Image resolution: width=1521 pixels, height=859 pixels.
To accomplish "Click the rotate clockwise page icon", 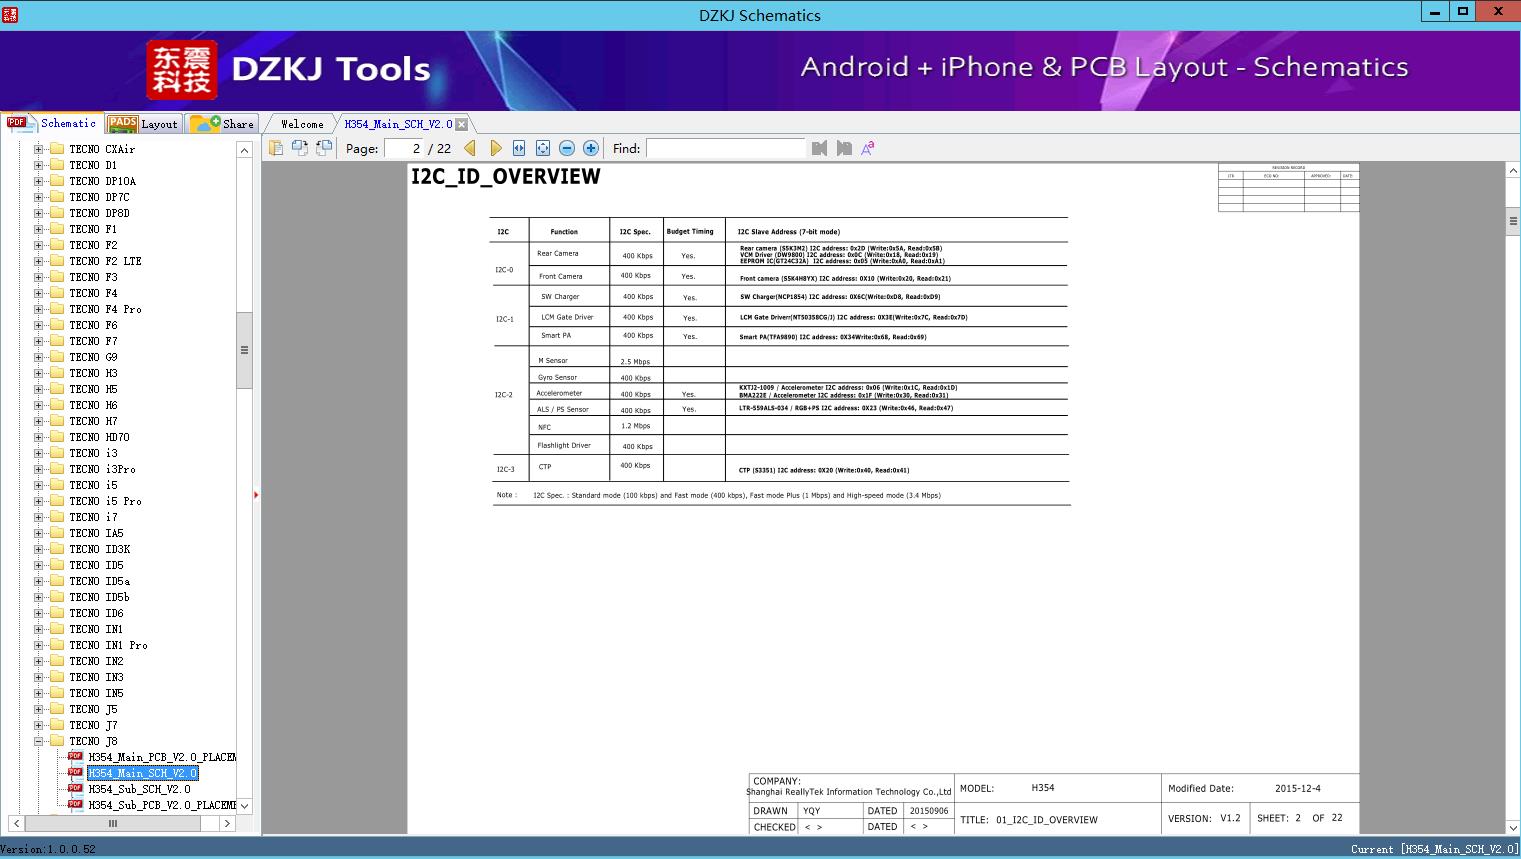I will pyautogui.click(x=324, y=148).
